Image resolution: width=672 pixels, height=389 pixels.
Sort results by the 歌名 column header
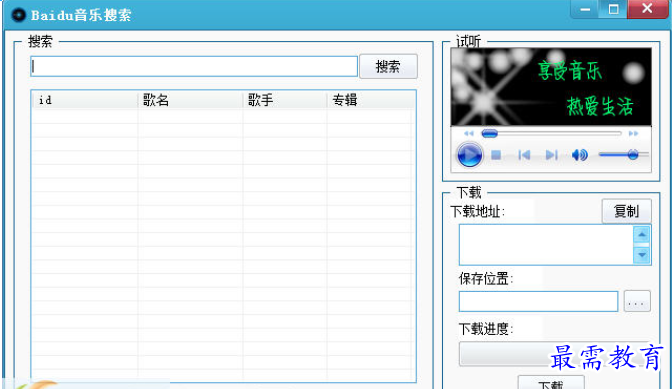pyautogui.click(x=190, y=100)
